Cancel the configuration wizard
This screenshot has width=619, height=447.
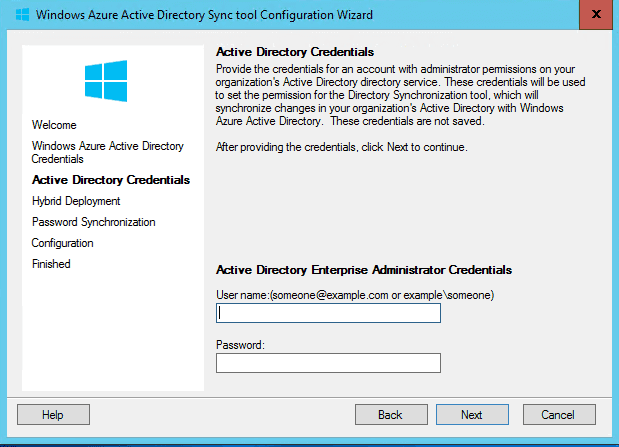(x=559, y=415)
